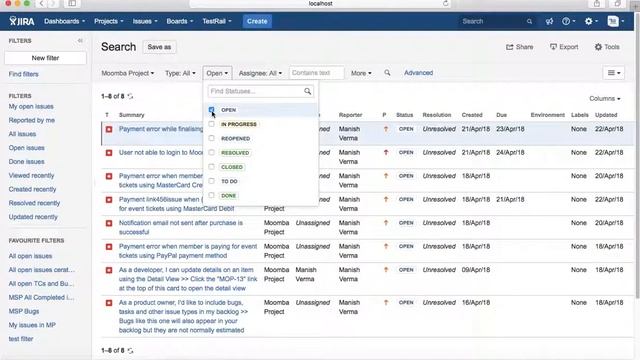The height and width of the screenshot is (360, 640).
Task: Open the test filter favourite
Action: pos(21,339)
